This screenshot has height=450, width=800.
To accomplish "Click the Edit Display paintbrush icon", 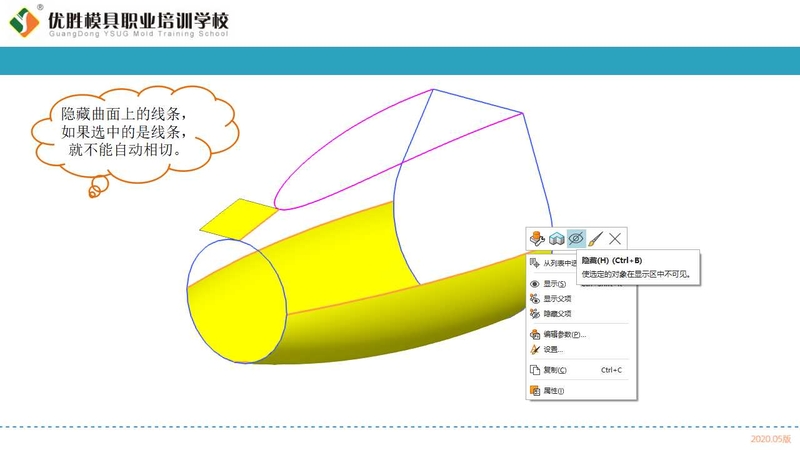I will click(x=595, y=238).
